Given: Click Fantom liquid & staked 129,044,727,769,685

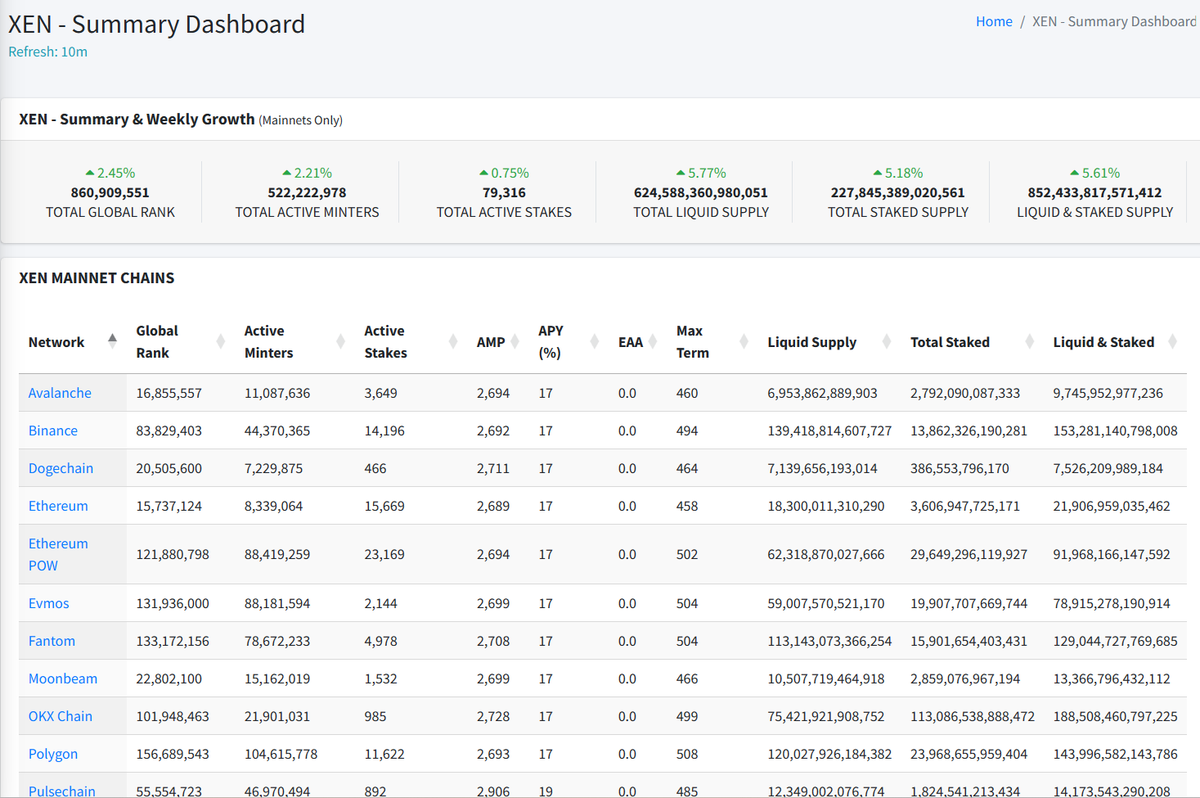Looking at the screenshot, I should [1115, 641].
